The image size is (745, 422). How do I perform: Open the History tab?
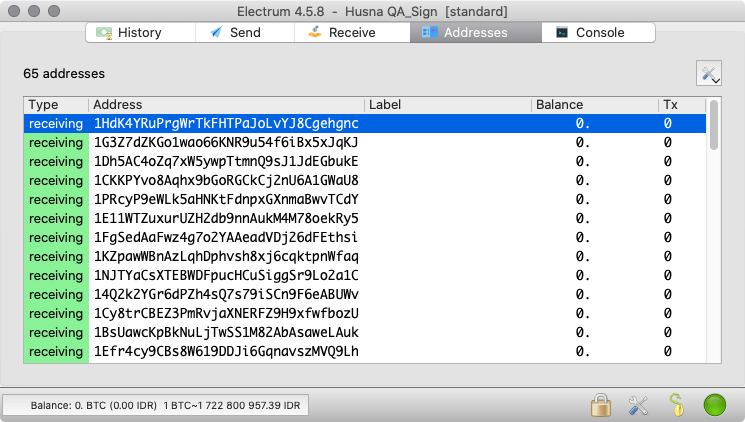(x=141, y=32)
